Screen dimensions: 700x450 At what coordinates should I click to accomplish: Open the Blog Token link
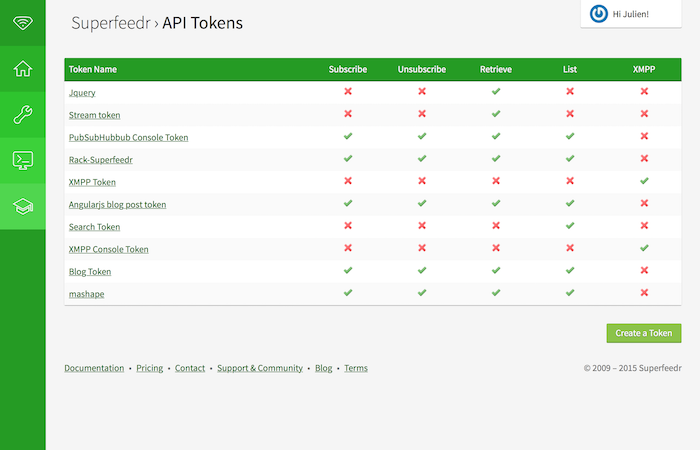(90, 271)
